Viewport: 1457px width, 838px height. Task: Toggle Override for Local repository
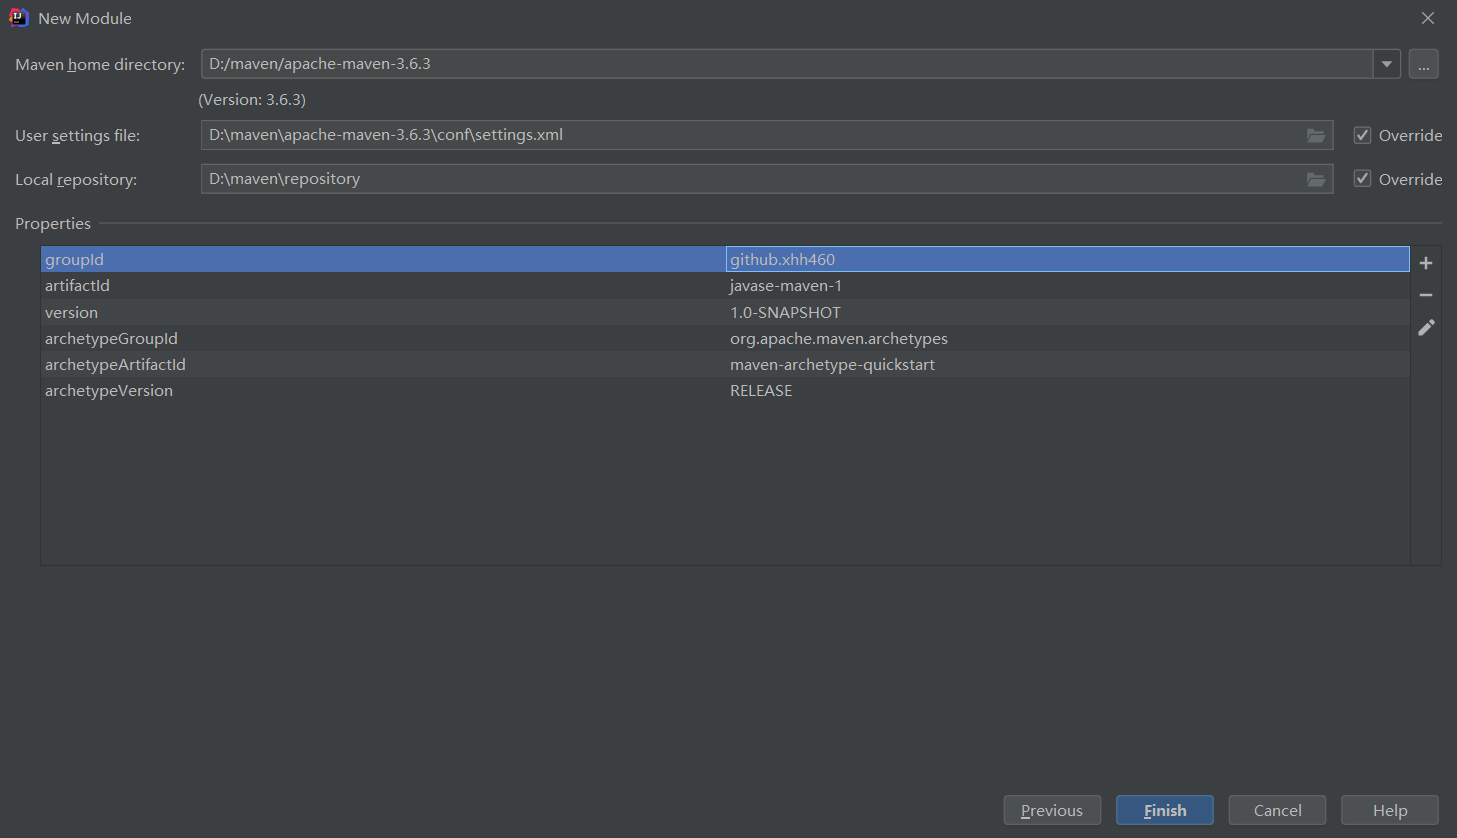pyautogui.click(x=1362, y=178)
